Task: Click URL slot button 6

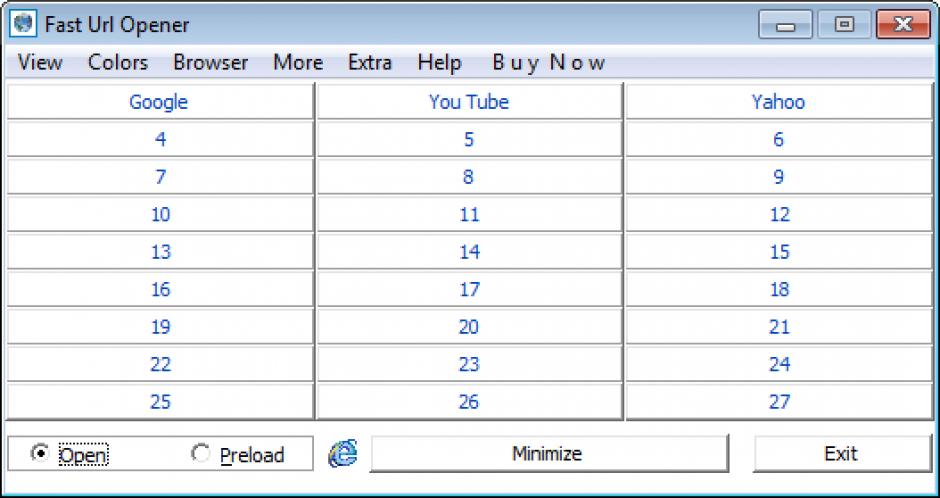Action: click(779, 139)
